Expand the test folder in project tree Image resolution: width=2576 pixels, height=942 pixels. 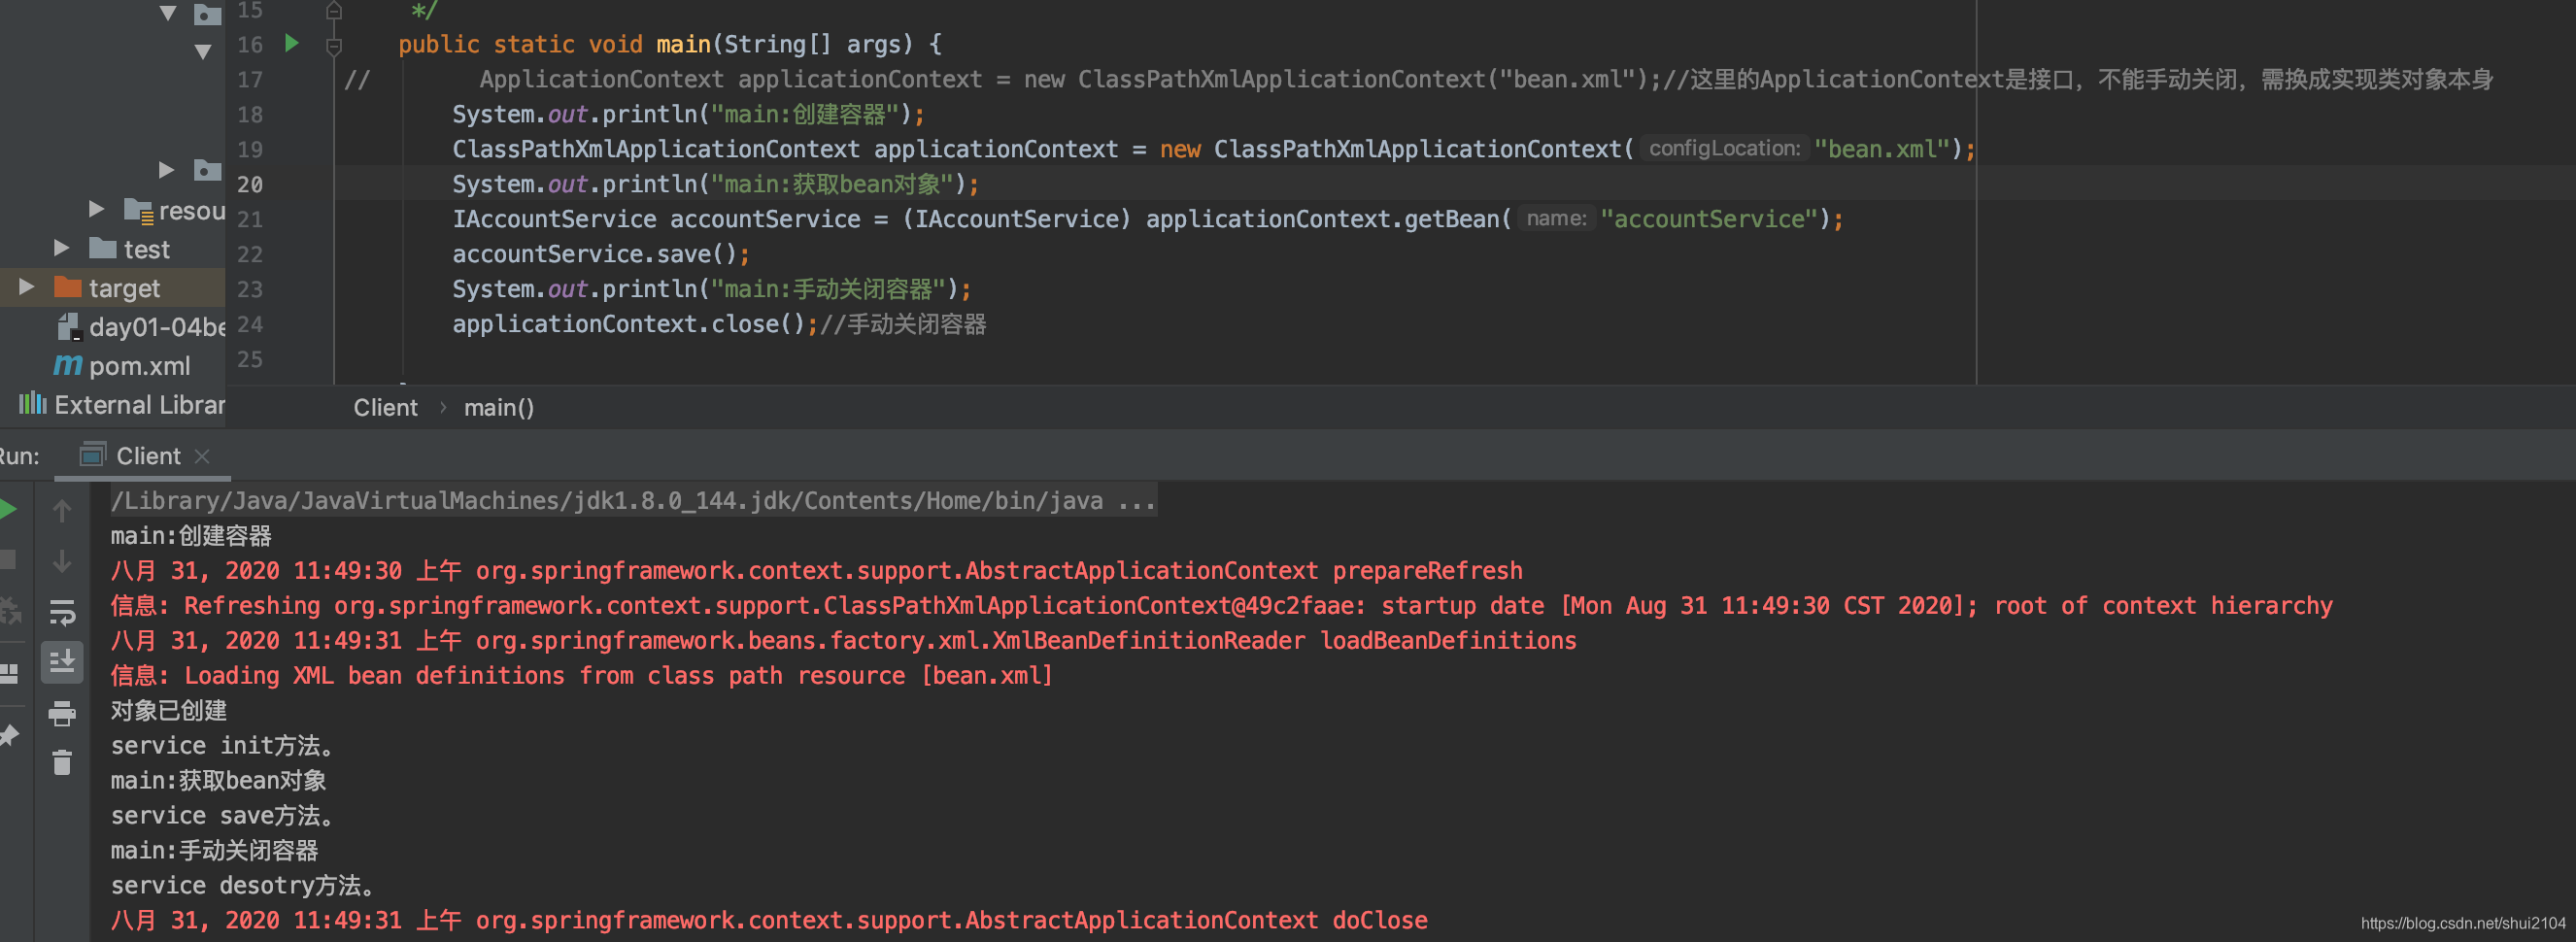(x=62, y=248)
